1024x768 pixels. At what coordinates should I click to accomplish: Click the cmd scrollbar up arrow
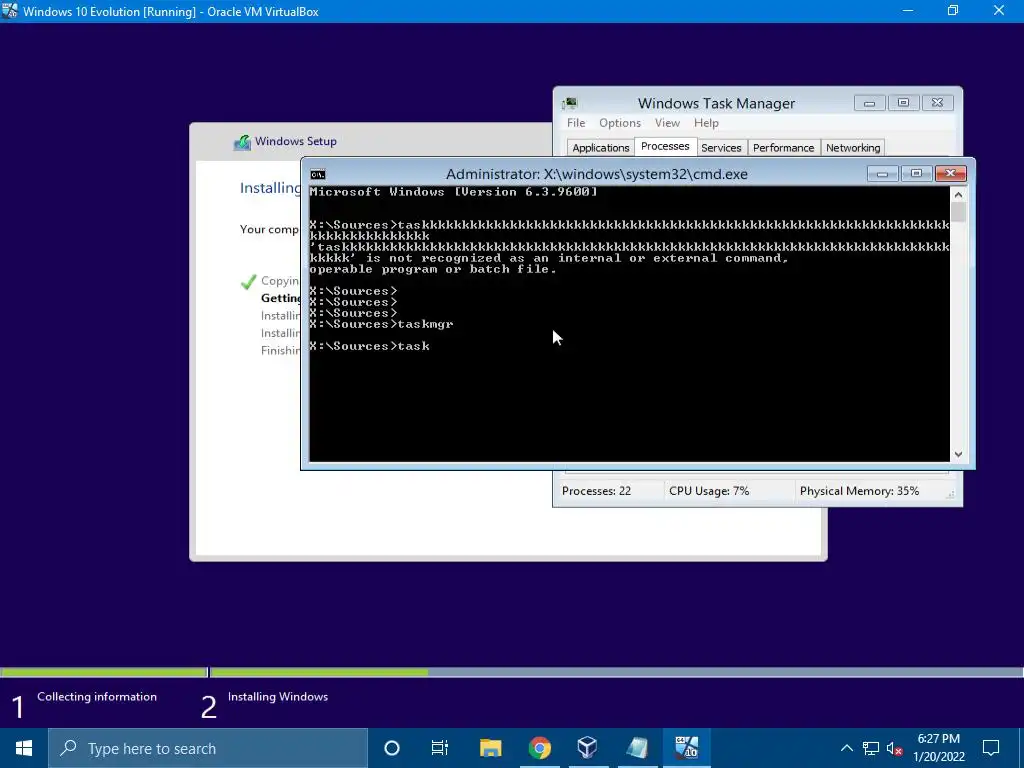[x=958, y=195]
